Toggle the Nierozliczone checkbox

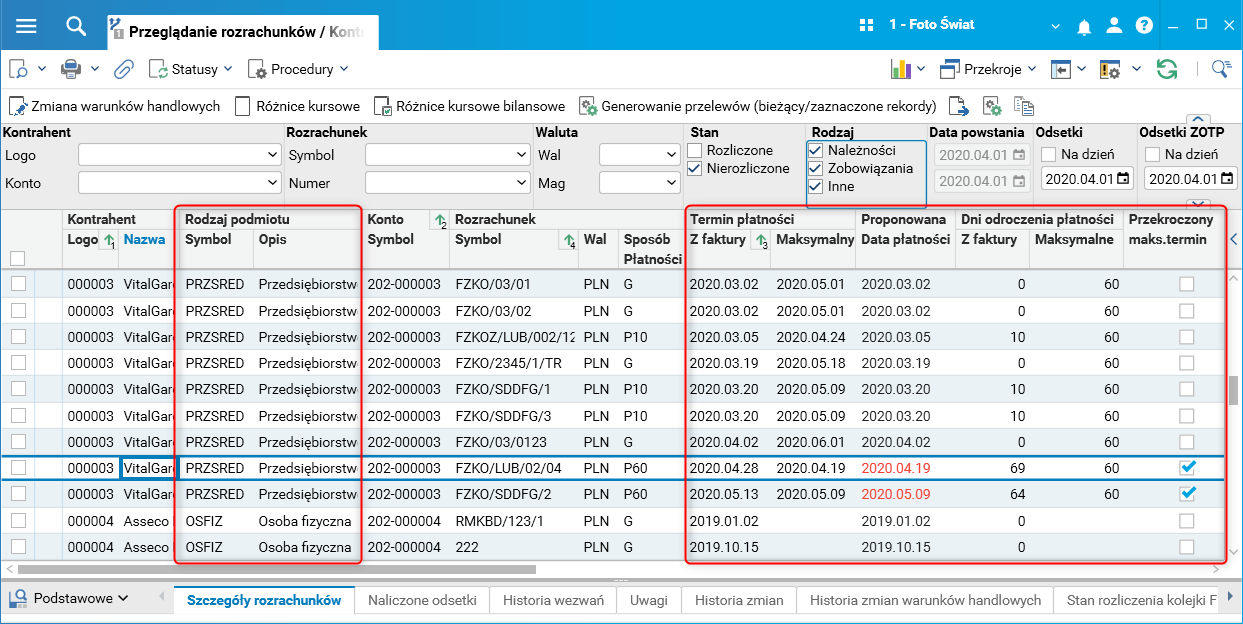point(695,169)
